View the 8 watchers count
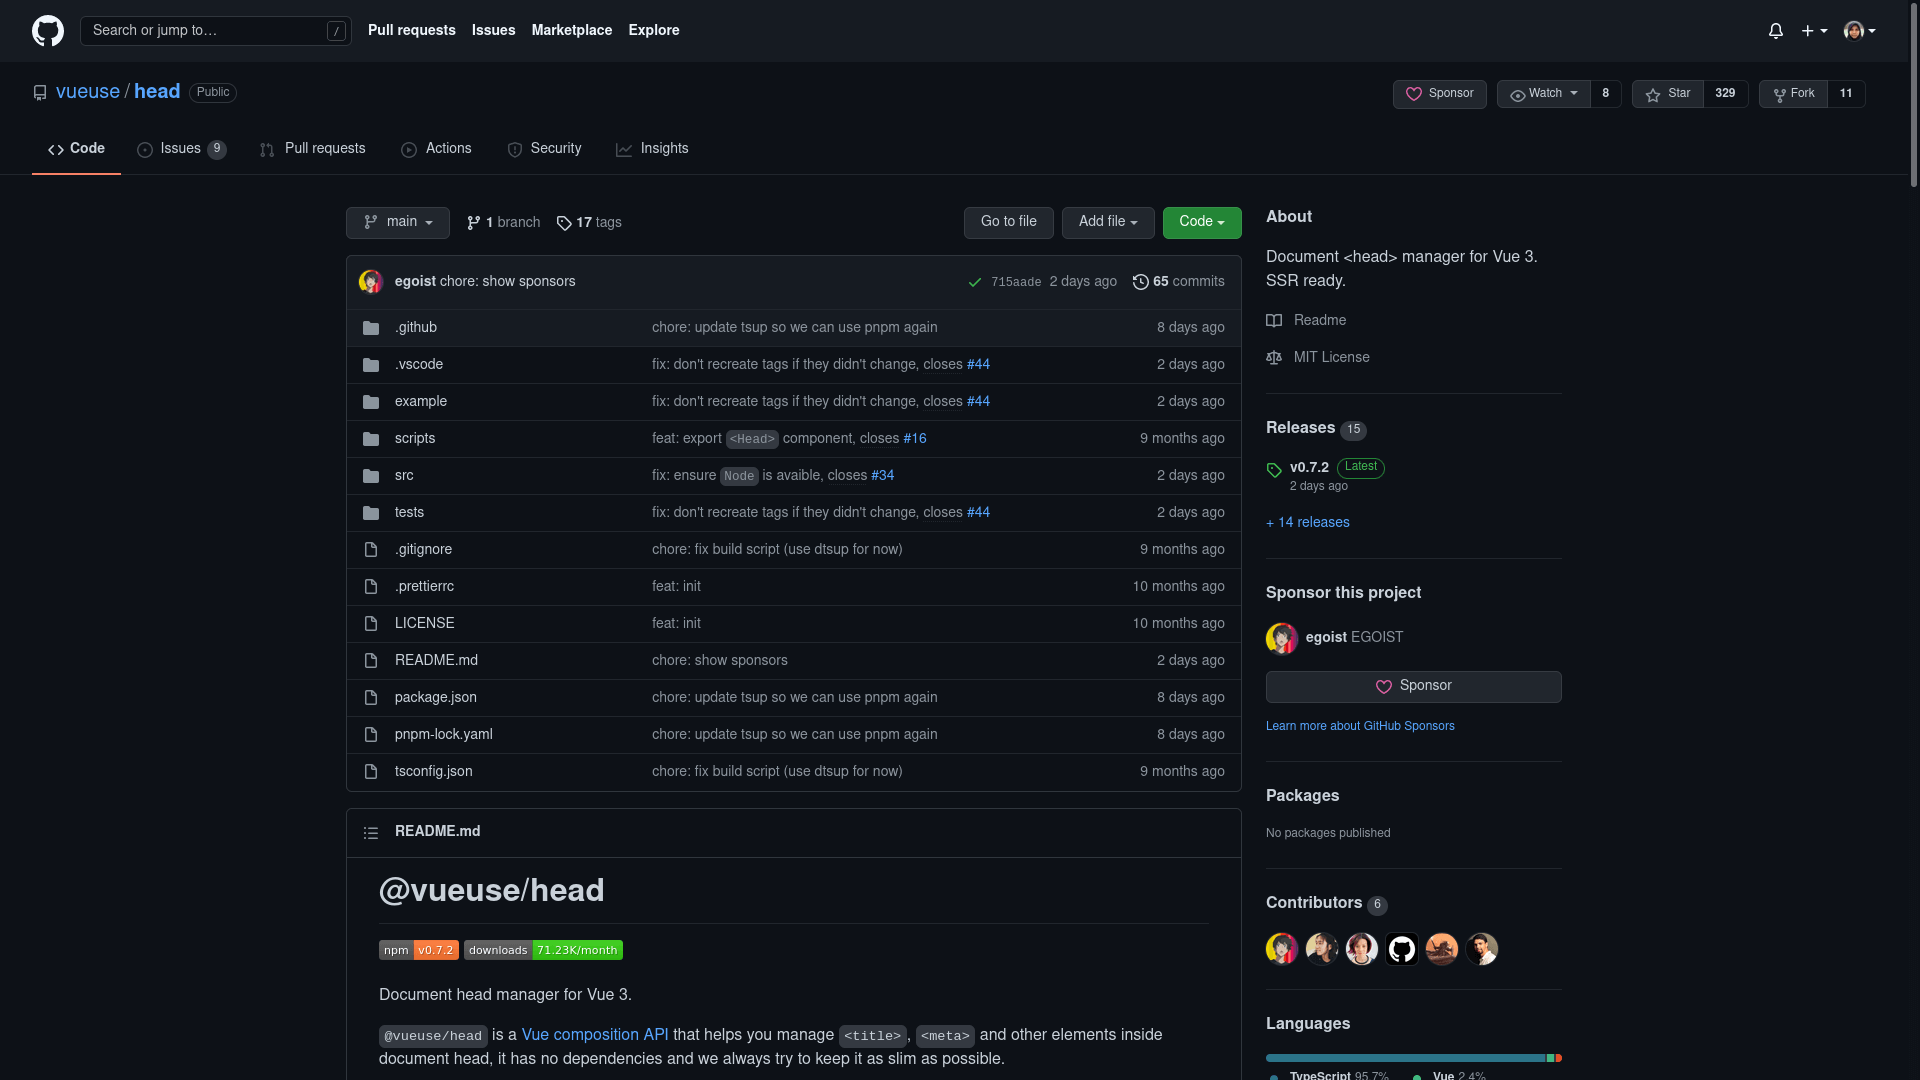The height and width of the screenshot is (1080, 1920). click(1605, 94)
